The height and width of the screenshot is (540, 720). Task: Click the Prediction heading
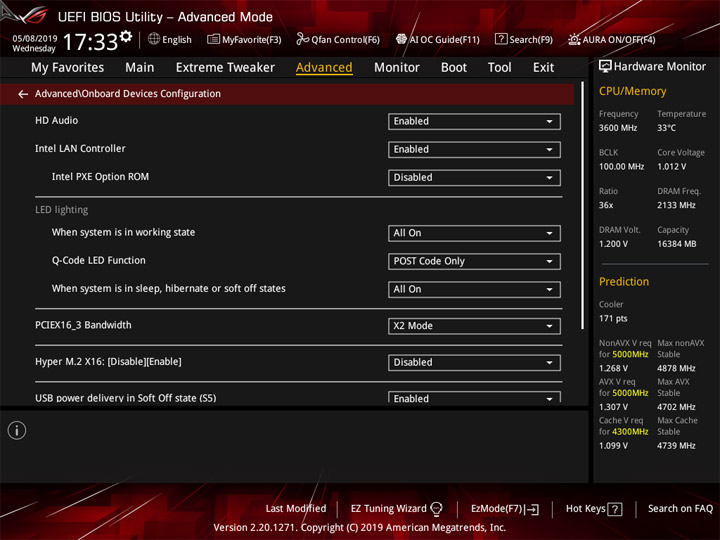(x=624, y=281)
